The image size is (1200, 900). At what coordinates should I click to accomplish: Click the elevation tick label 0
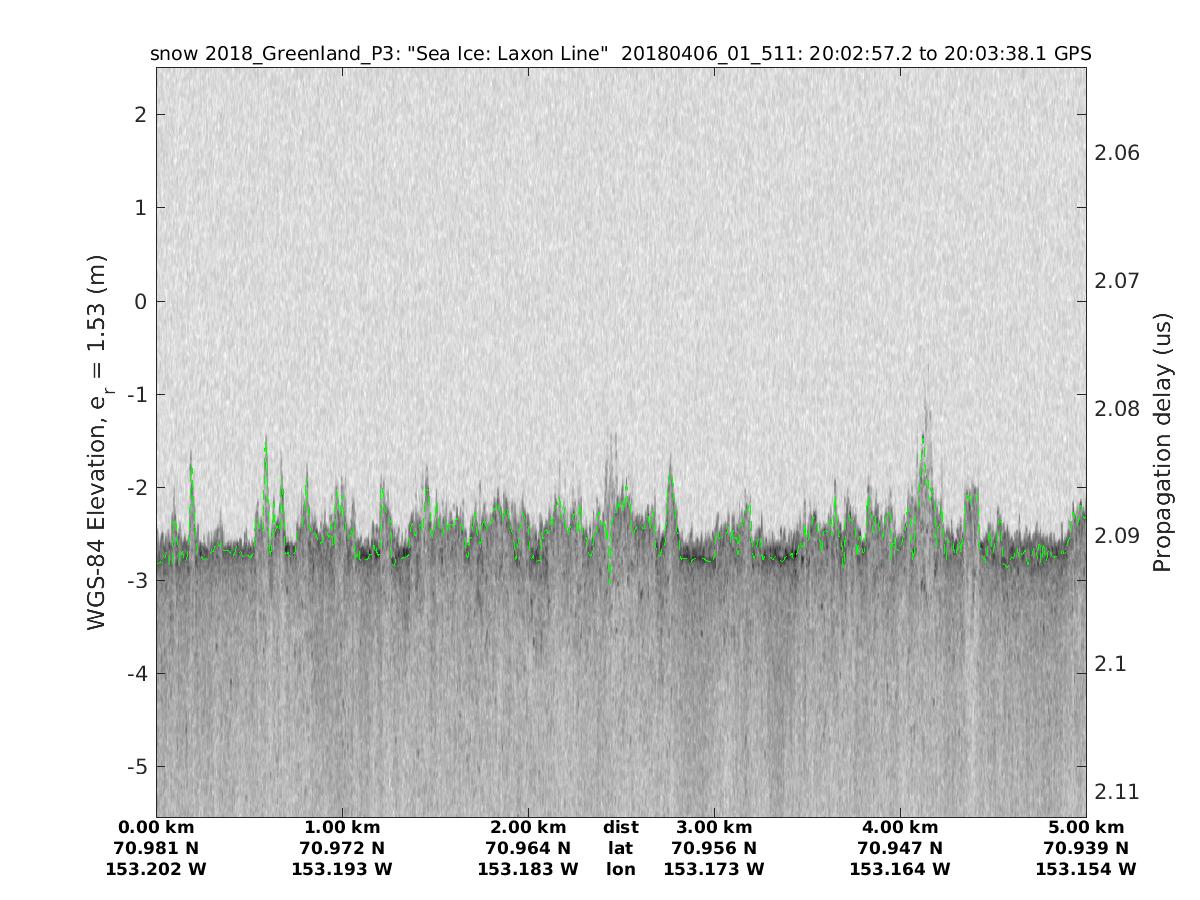(141, 301)
